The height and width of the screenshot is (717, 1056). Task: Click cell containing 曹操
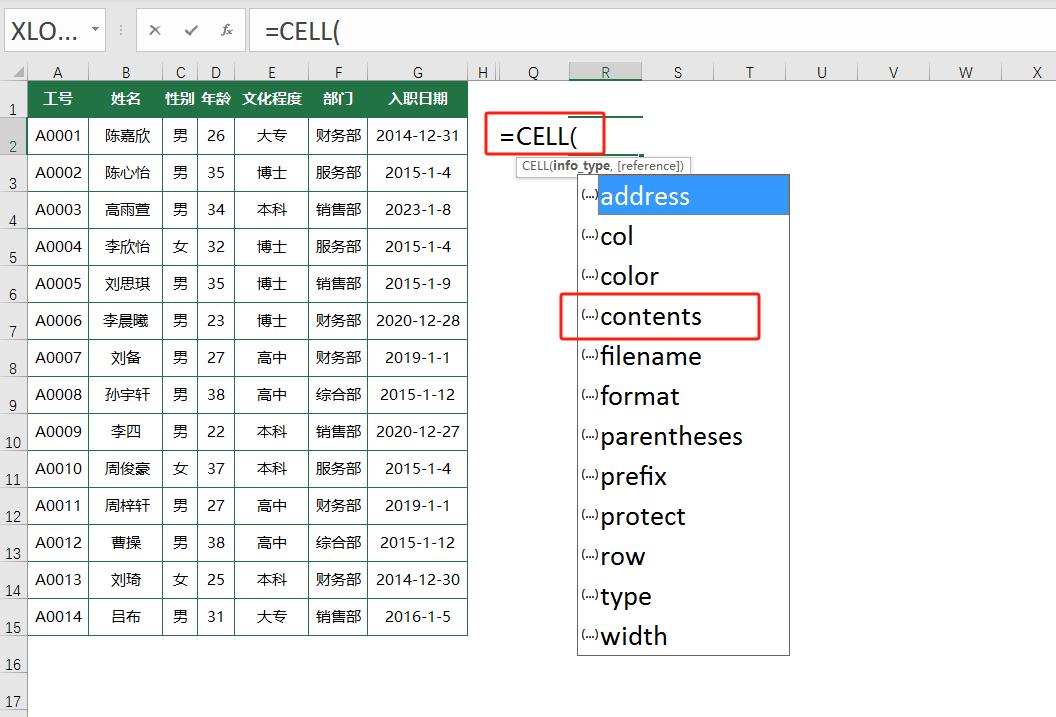[126, 543]
